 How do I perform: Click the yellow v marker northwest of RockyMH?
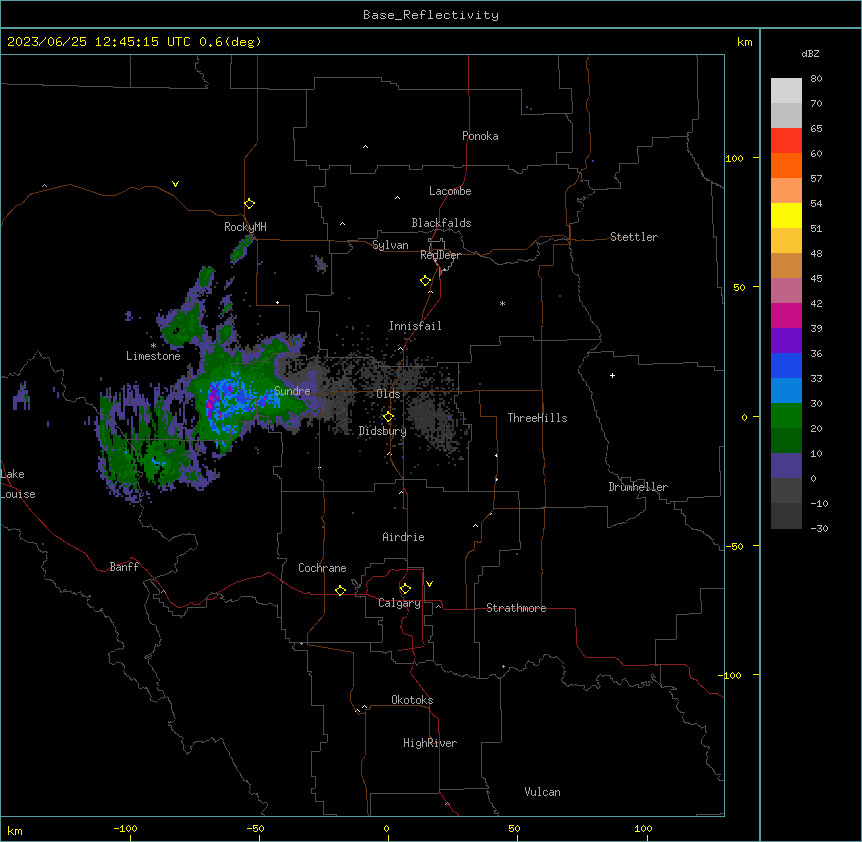coord(175,184)
